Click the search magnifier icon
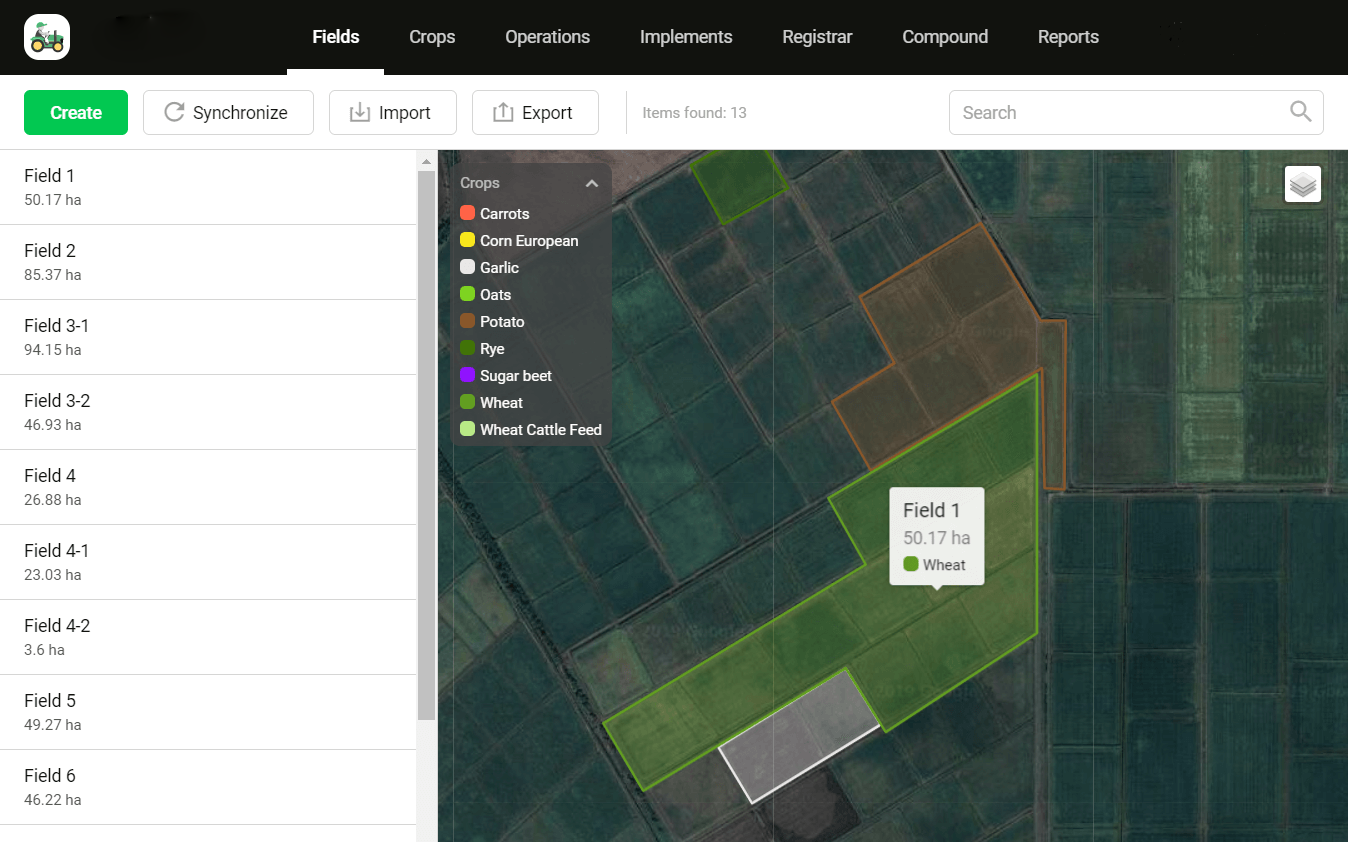The image size is (1348, 842). pyautogui.click(x=1300, y=112)
